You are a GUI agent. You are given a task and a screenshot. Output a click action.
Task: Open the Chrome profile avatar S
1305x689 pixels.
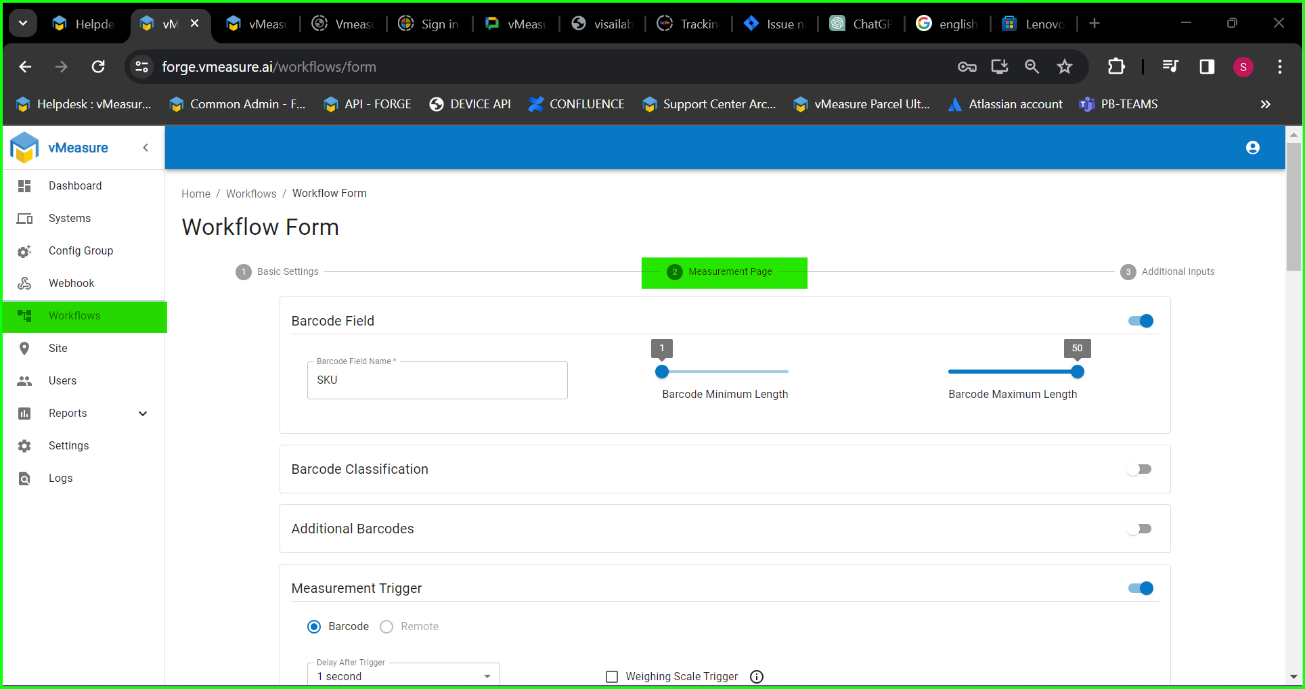point(1243,67)
